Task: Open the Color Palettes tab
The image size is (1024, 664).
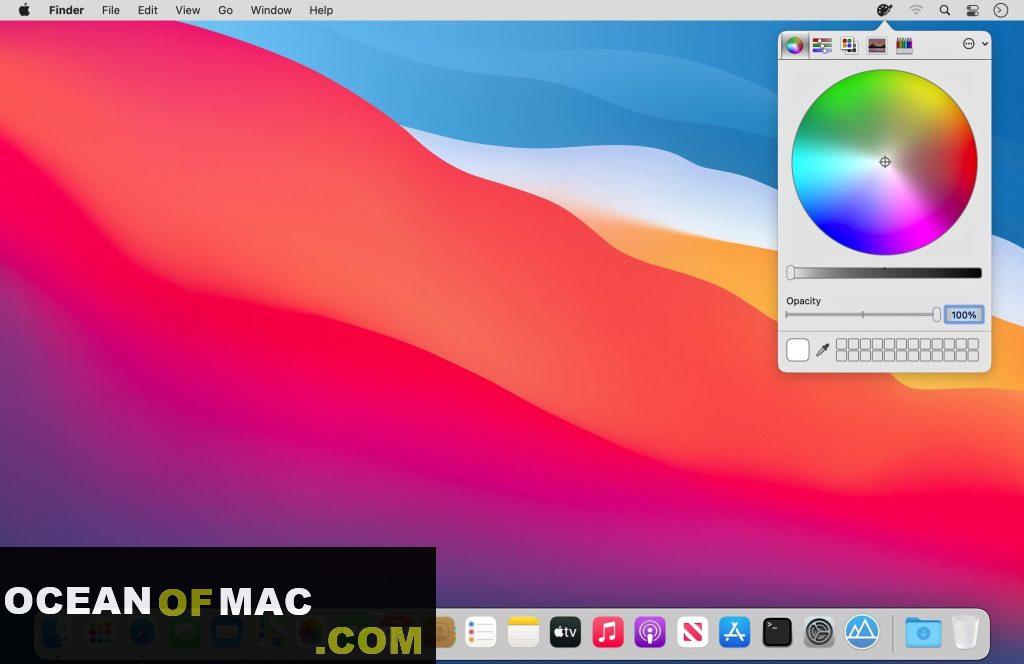Action: pyautogui.click(x=849, y=45)
